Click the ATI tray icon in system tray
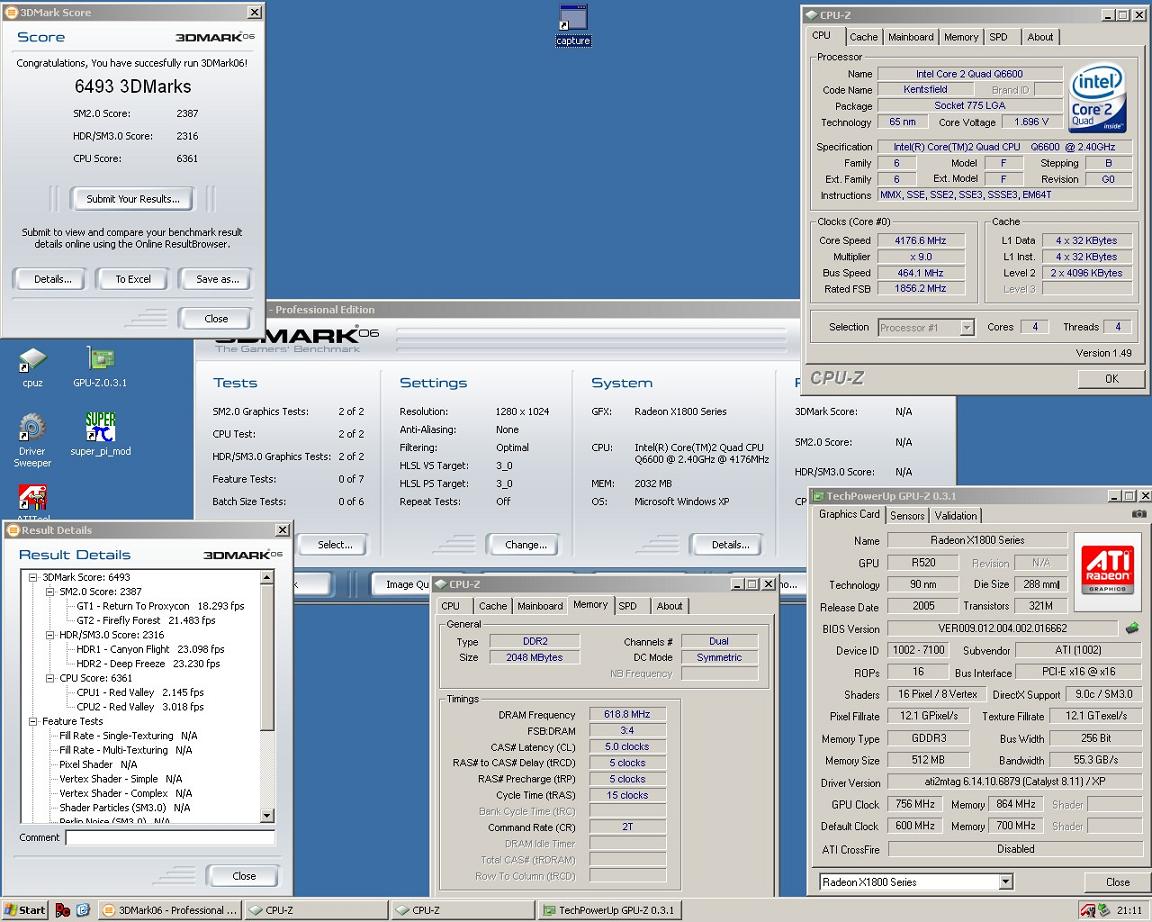The image size is (1152, 922). tap(1088, 910)
